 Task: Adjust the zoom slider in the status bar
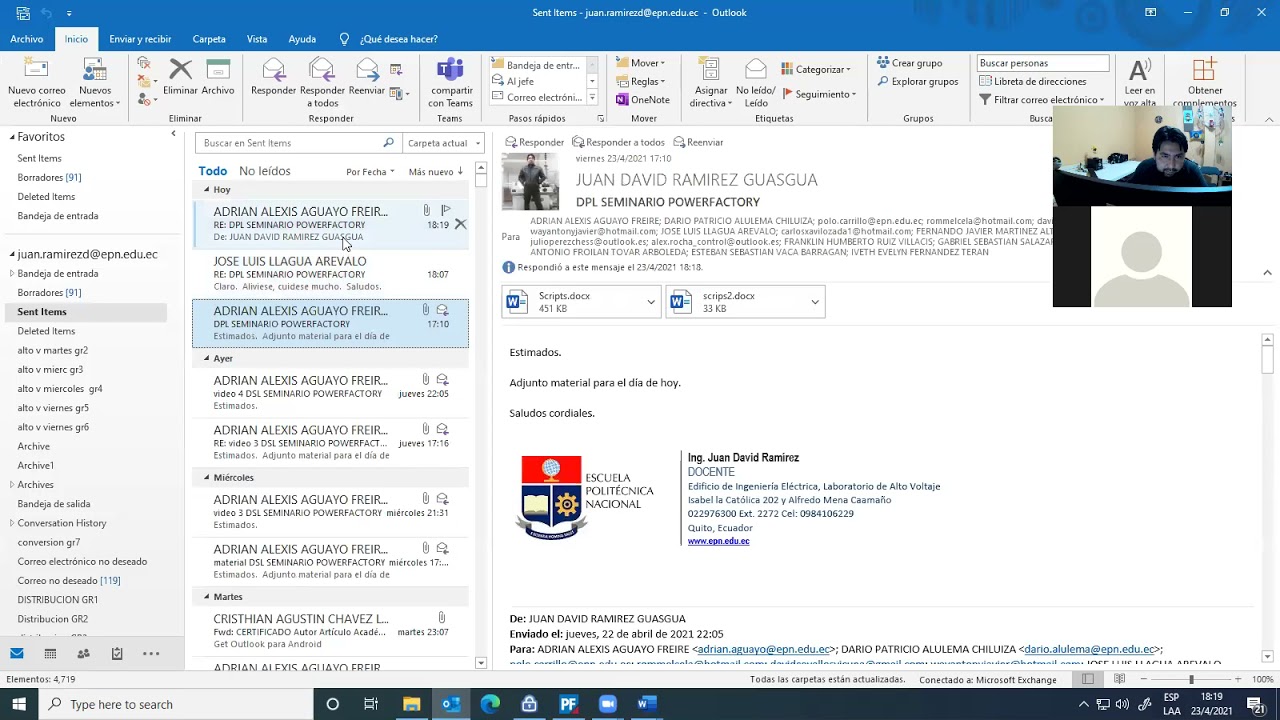pyautogui.click(x=1191, y=680)
